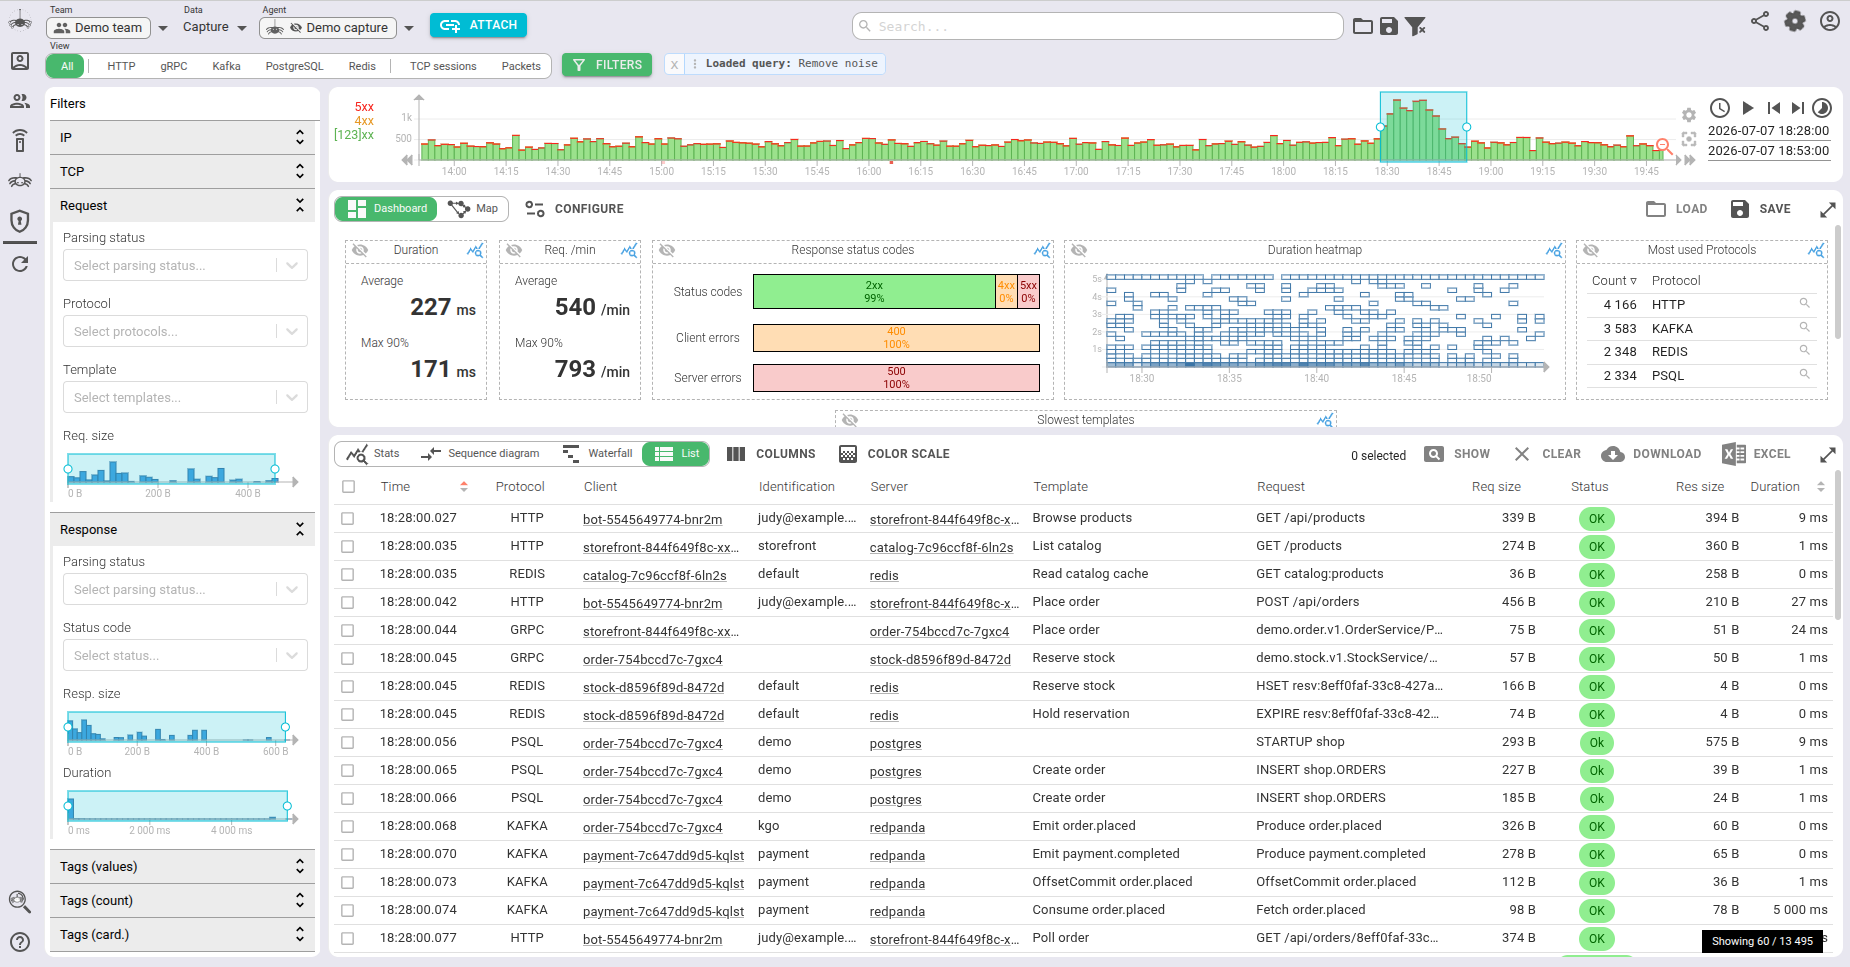Click the Resp. size range slider
This screenshot has height=967, width=1850.
tap(177, 727)
